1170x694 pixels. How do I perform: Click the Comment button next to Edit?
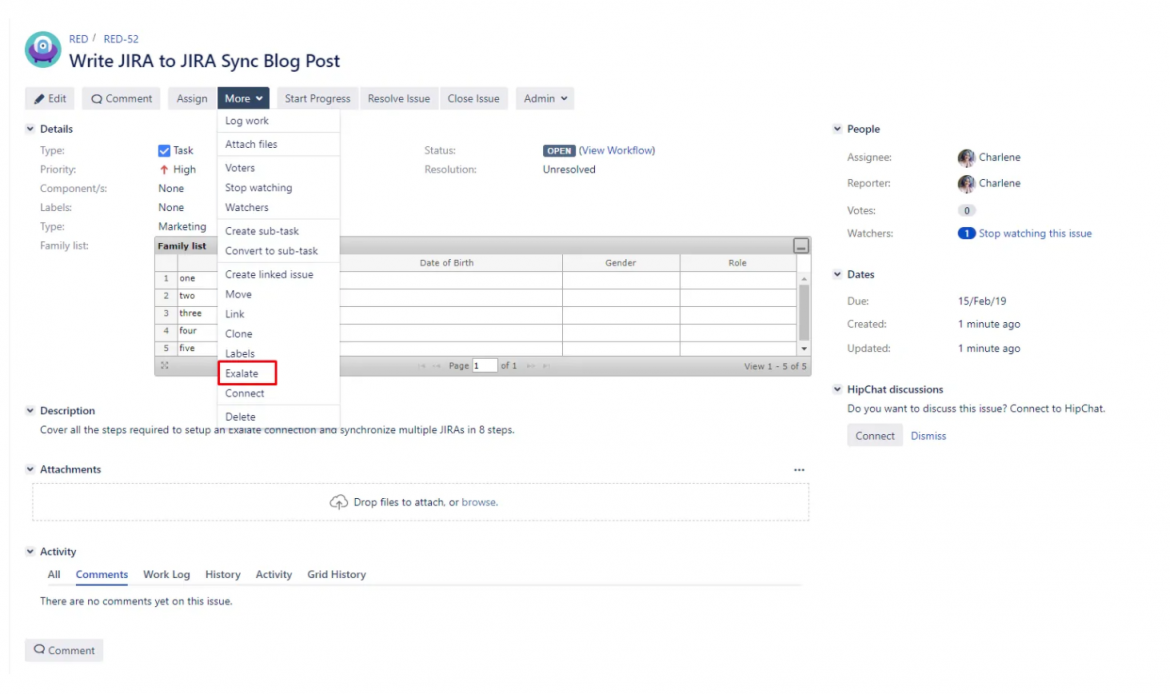pyautogui.click(x=122, y=99)
